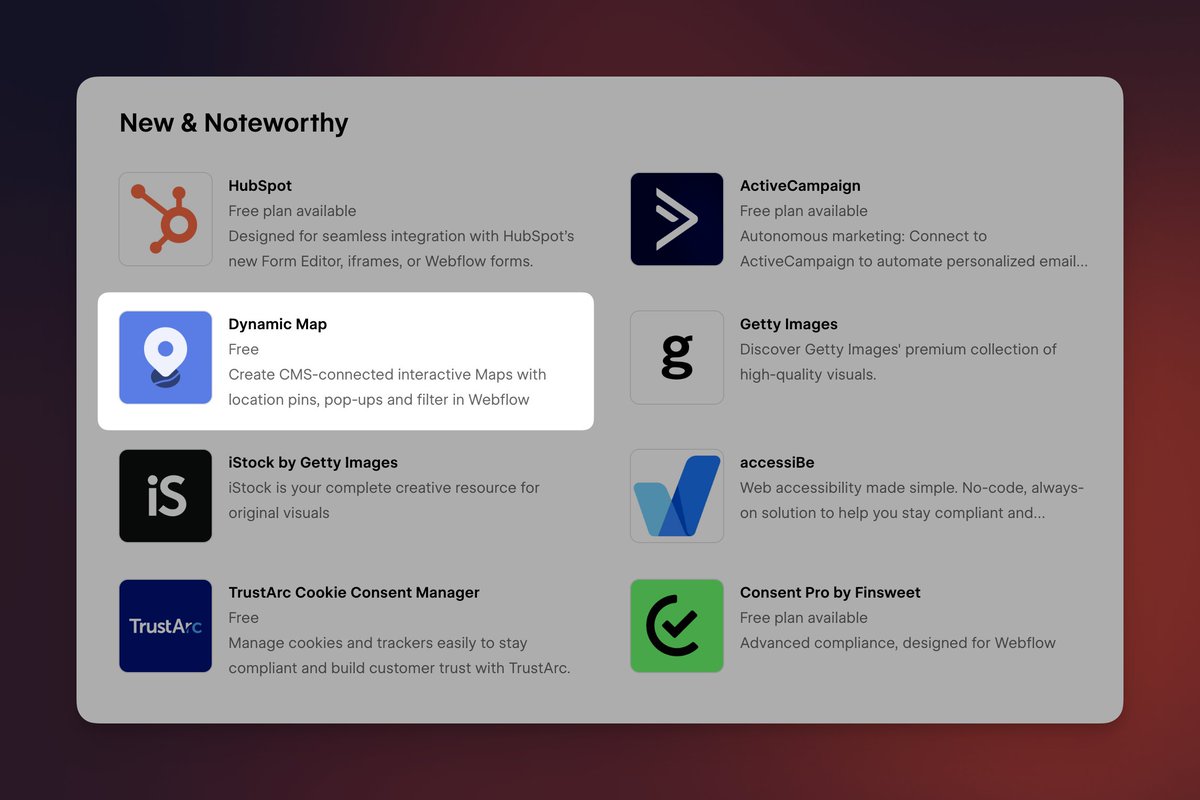Click the HubSpot sprocket icon
The image size is (1200, 800).
(x=165, y=218)
